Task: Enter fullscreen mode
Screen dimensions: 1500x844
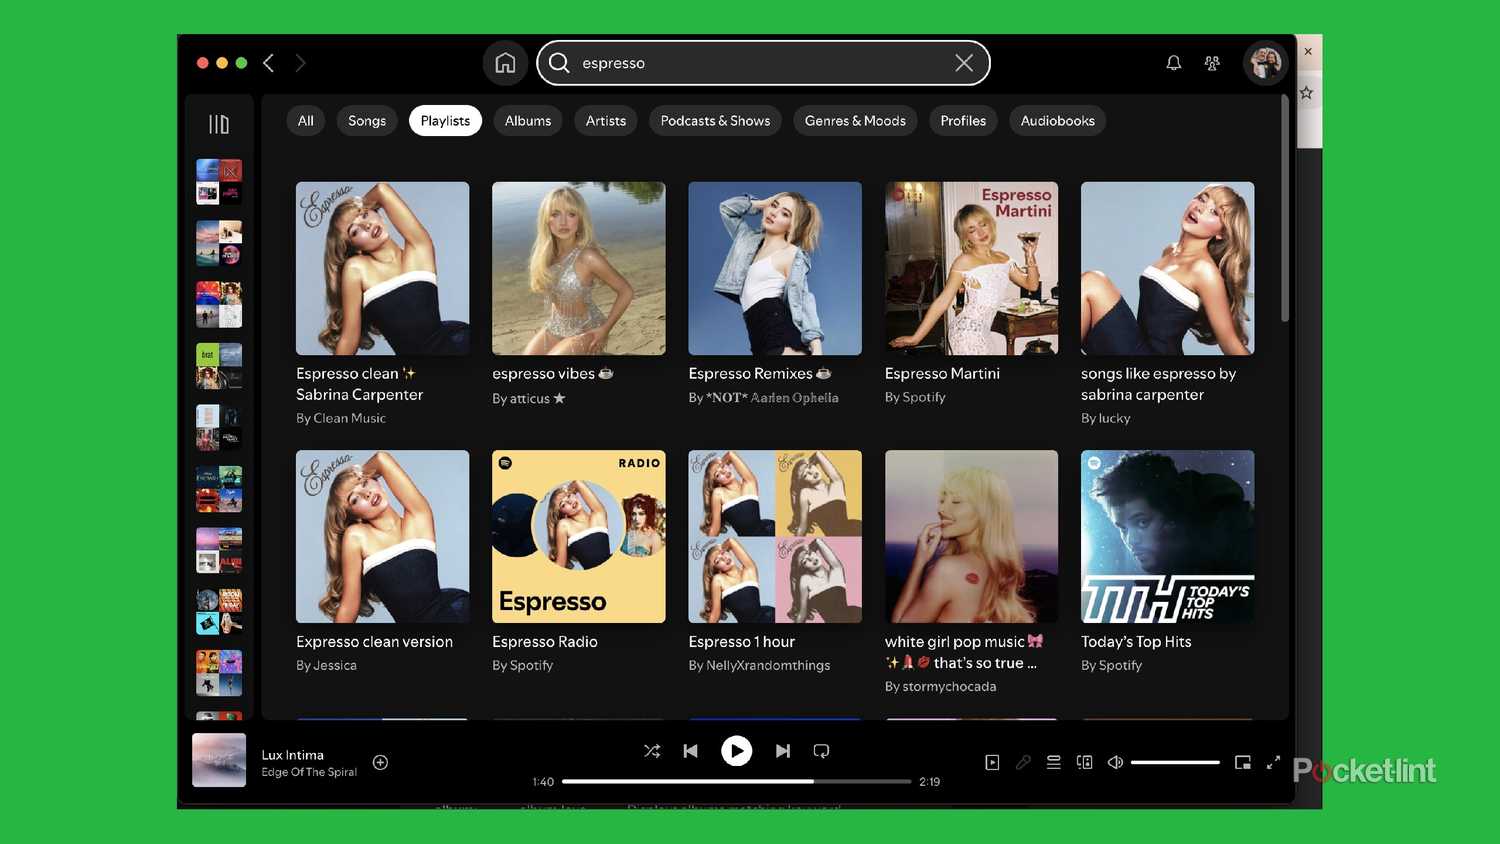Action: (x=1273, y=762)
